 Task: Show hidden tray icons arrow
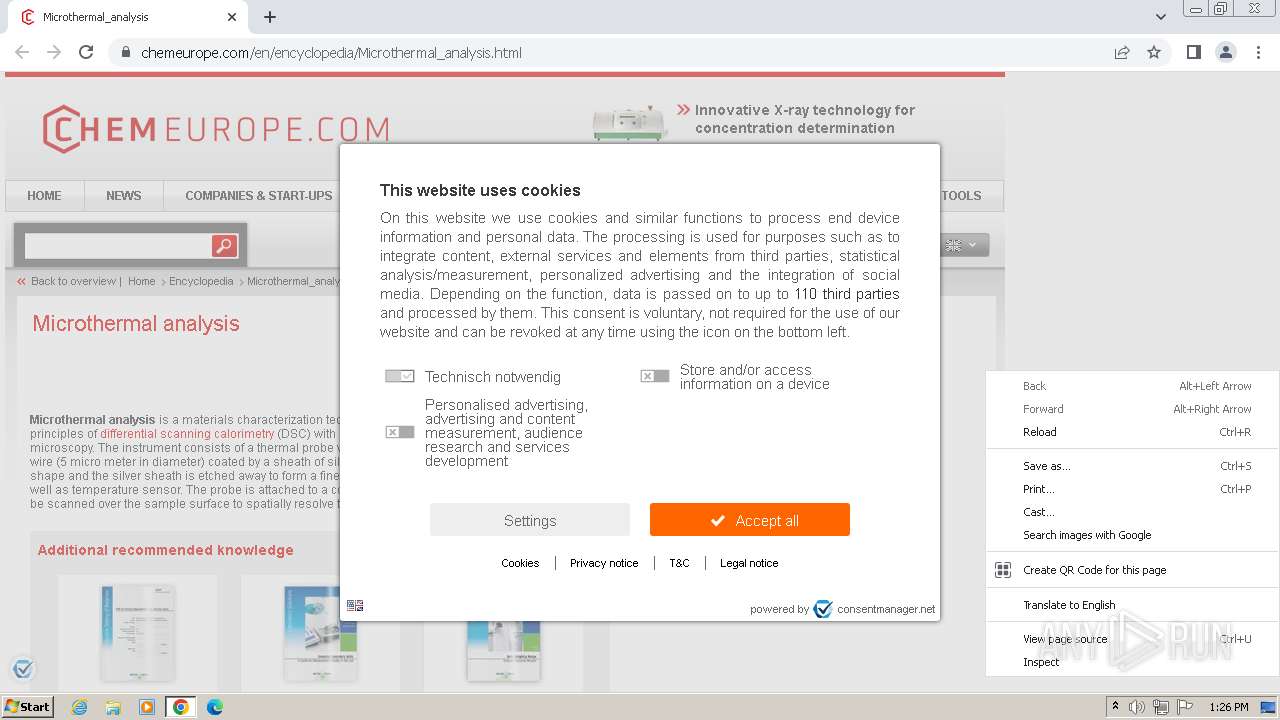point(1115,707)
